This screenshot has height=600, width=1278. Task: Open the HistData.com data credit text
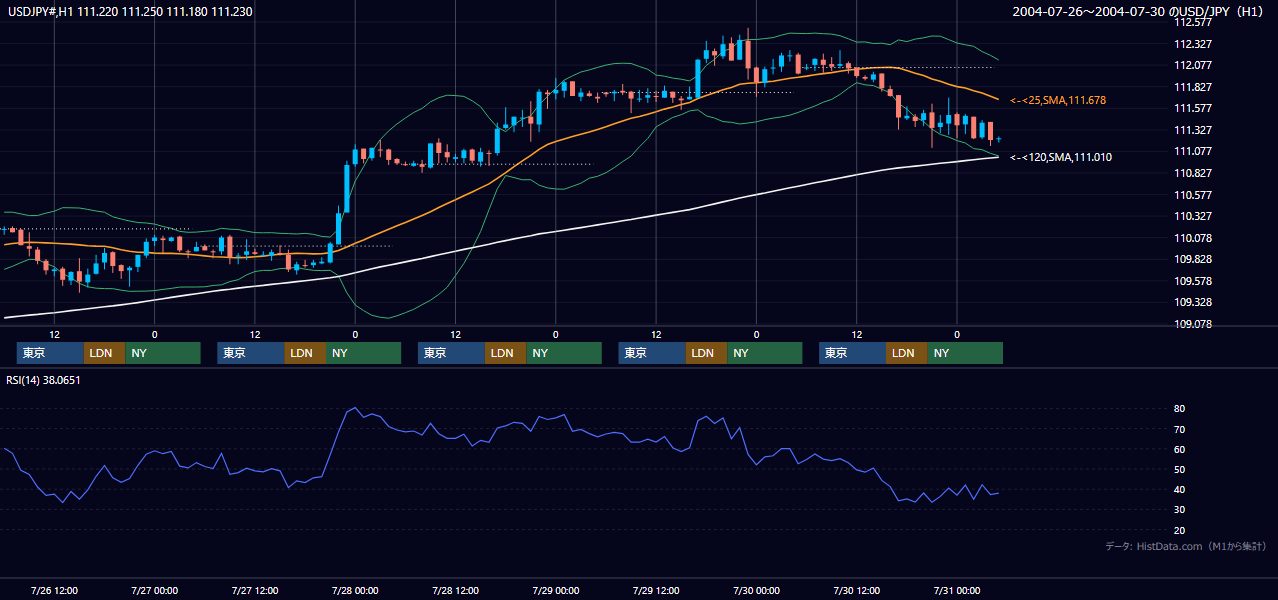pos(1186,546)
